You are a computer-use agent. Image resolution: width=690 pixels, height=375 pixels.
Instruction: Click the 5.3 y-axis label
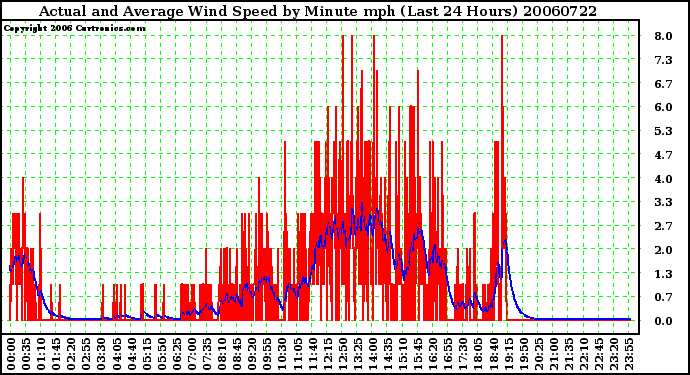coord(663,131)
